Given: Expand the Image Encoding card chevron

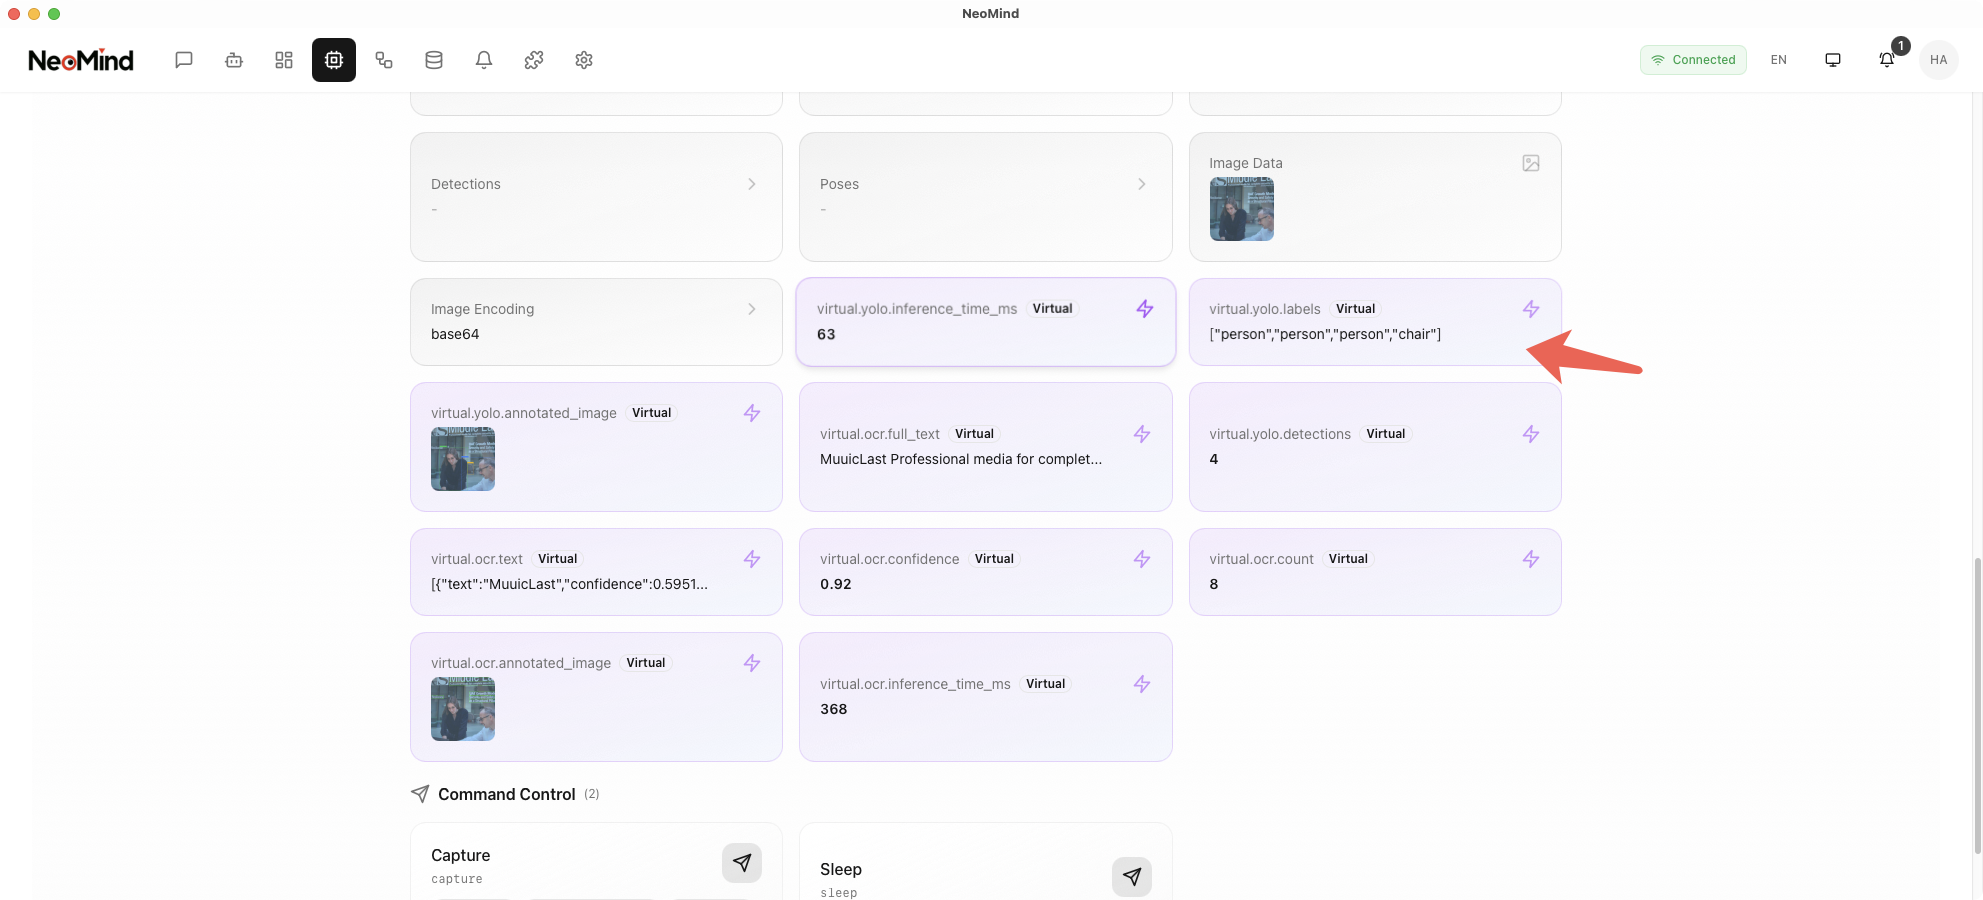Looking at the screenshot, I should click(x=752, y=309).
